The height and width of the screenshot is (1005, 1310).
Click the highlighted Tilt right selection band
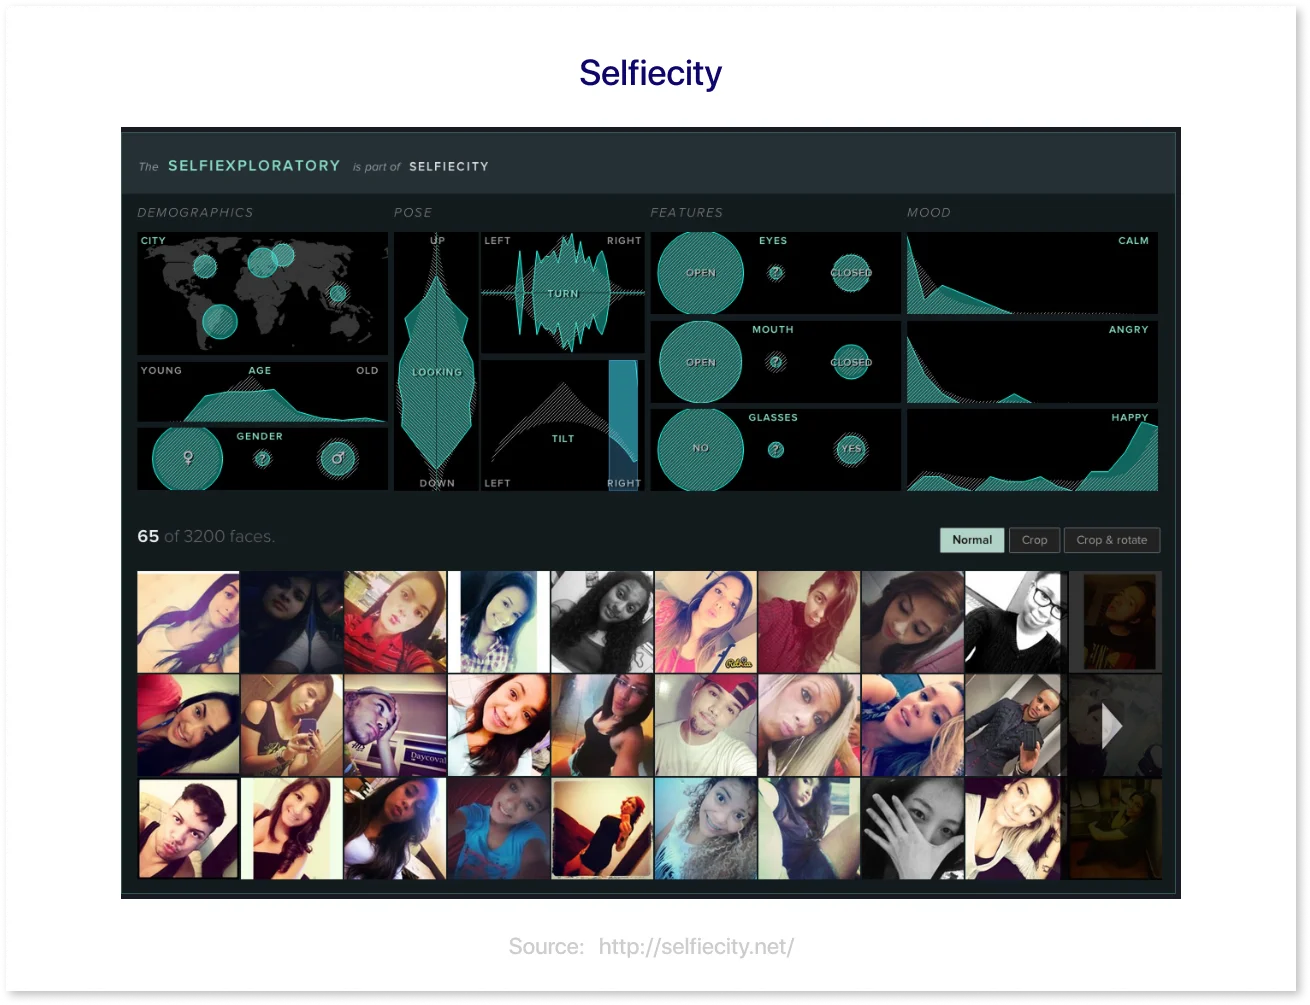(623, 425)
